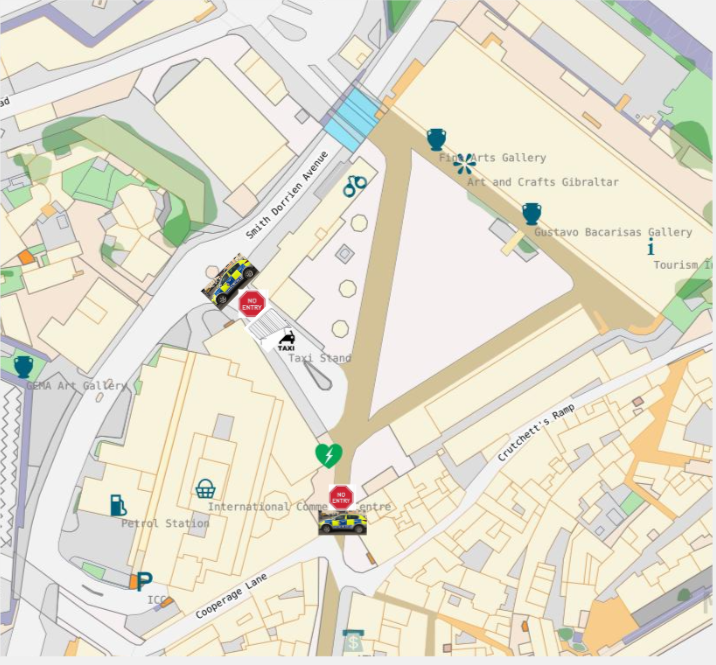716x665 pixels.
Task: Select the Petrol Station fuel pump icon
Action: [118, 505]
